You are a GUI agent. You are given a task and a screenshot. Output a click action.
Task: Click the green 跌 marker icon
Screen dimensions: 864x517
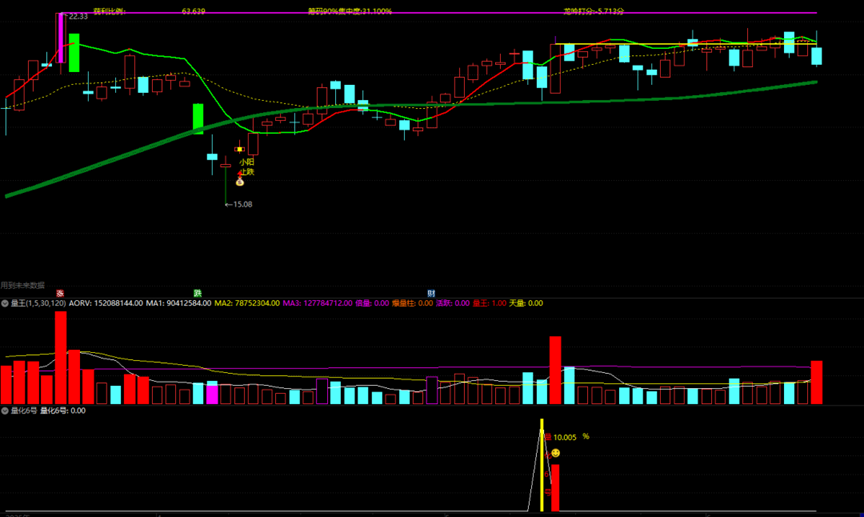(198, 293)
